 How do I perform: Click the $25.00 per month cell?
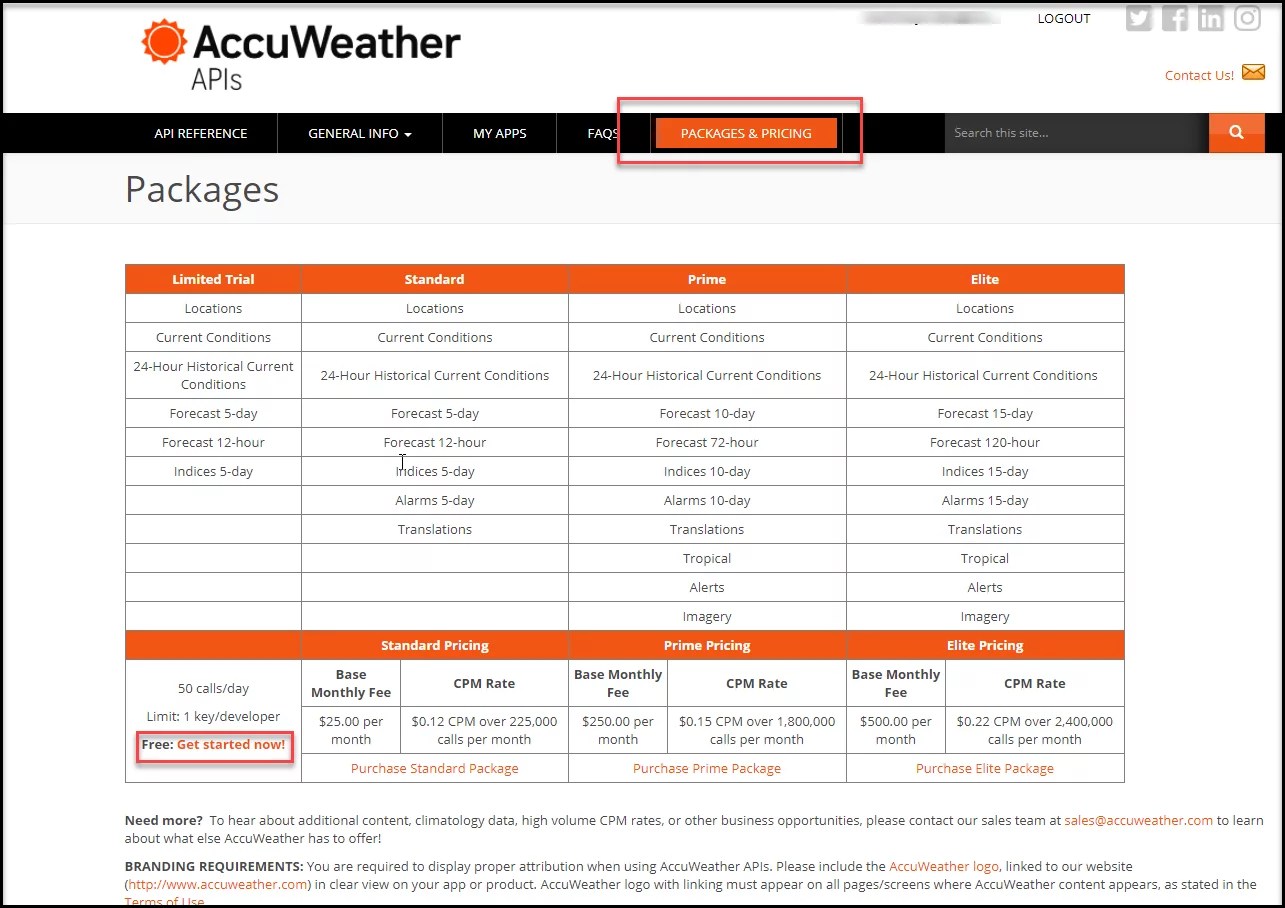pyautogui.click(x=351, y=730)
